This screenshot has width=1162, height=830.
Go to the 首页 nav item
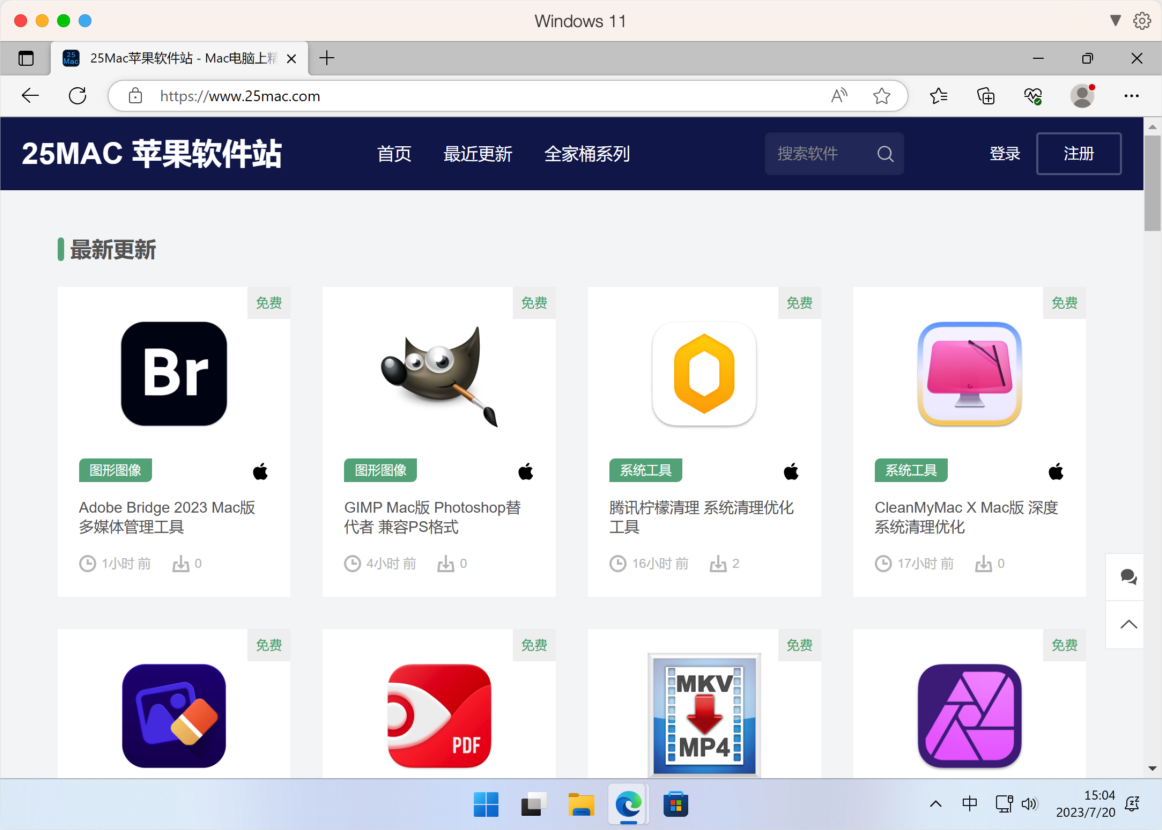point(394,153)
